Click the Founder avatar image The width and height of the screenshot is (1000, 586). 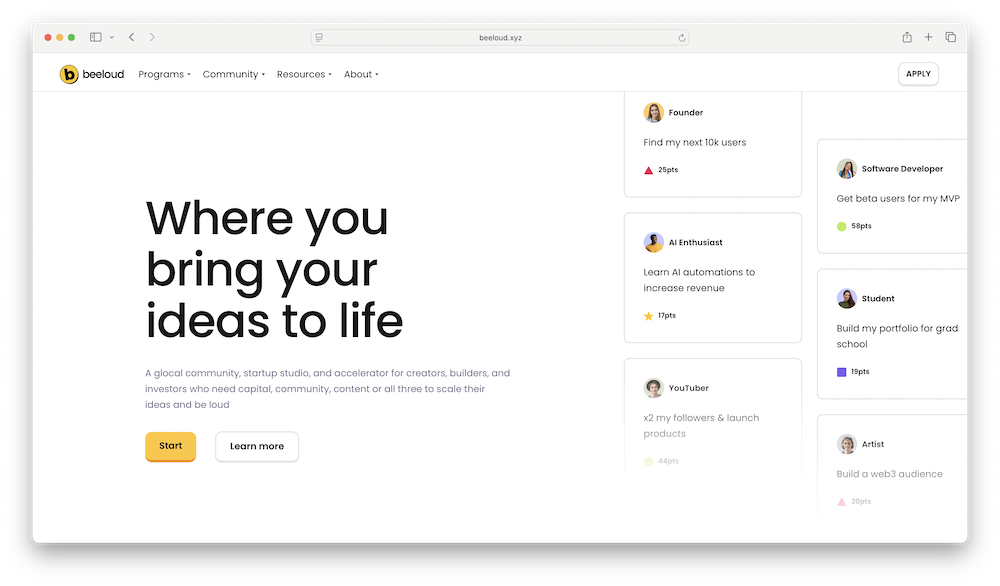click(654, 112)
